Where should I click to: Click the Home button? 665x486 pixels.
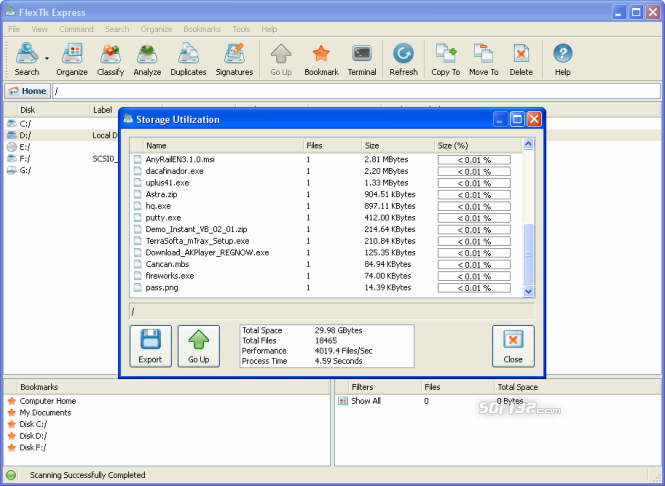28,91
